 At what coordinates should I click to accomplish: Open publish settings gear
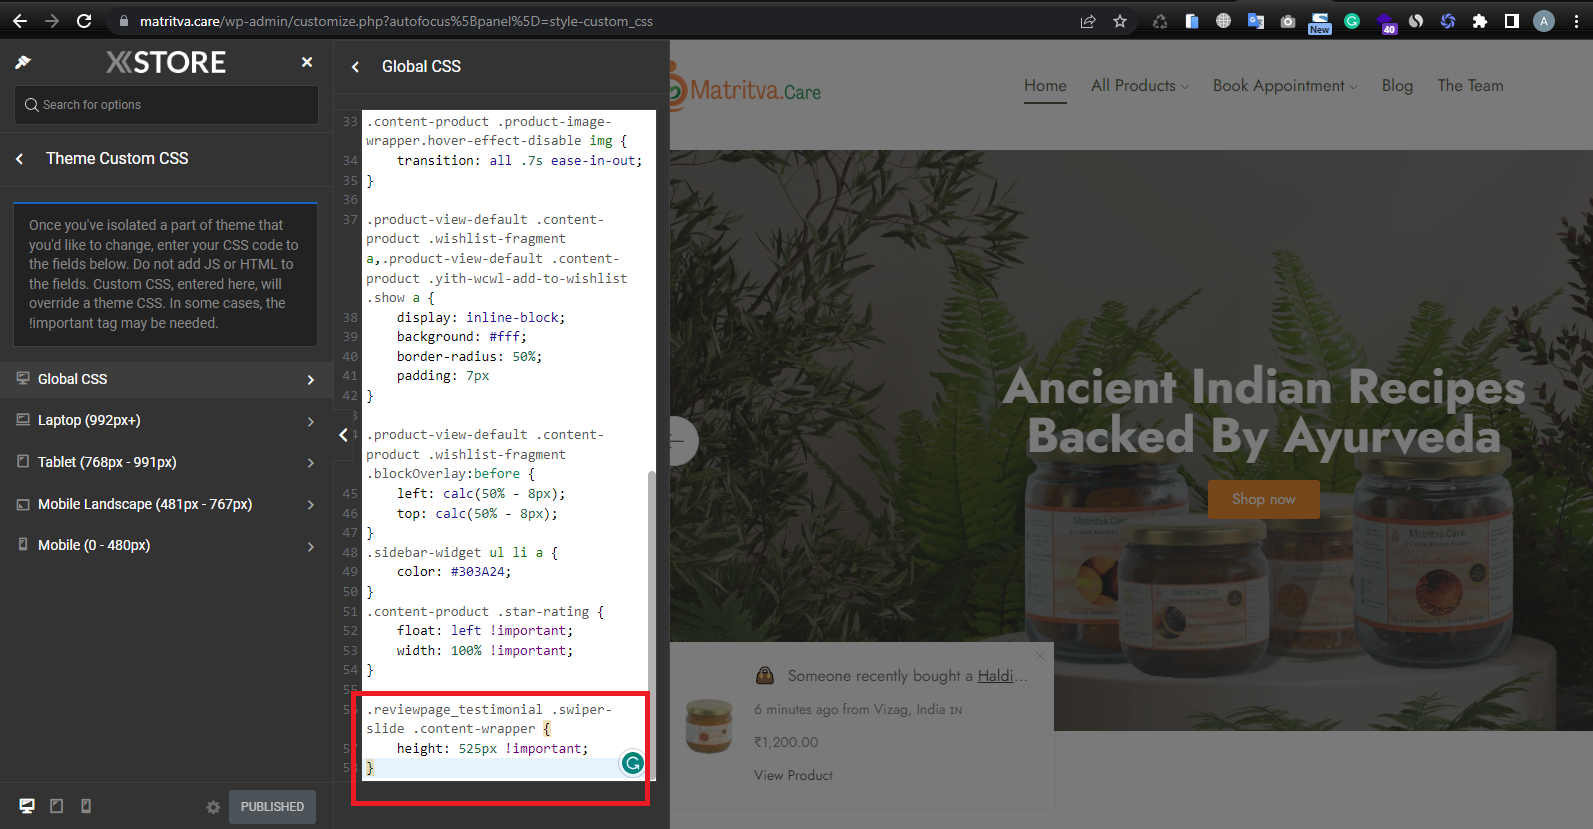[213, 807]
